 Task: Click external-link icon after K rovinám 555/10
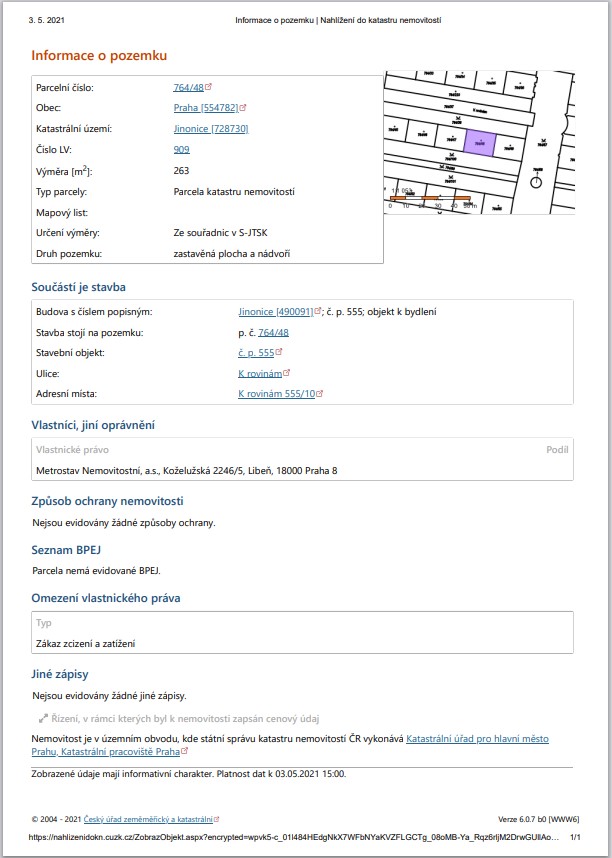click(x=319, y=394)
